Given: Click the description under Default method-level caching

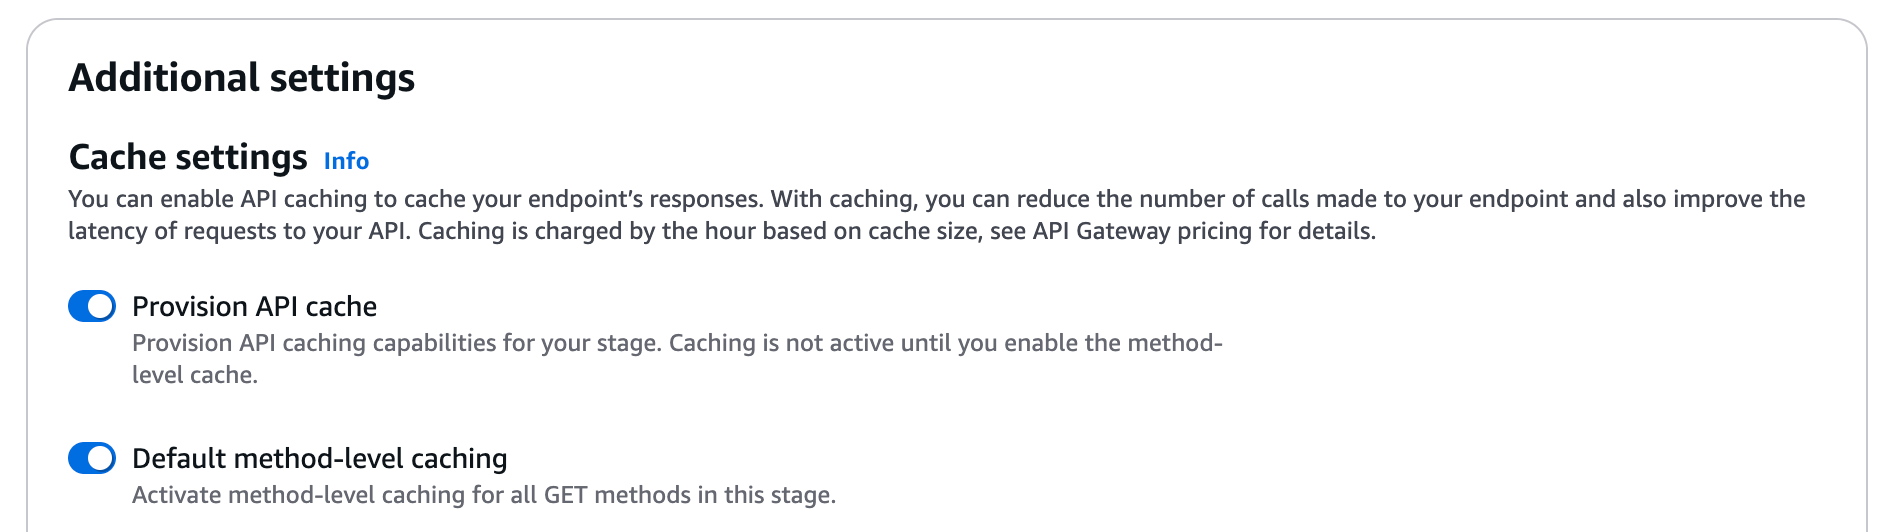Looking at the screenshot, I should (x=483, y=495).
